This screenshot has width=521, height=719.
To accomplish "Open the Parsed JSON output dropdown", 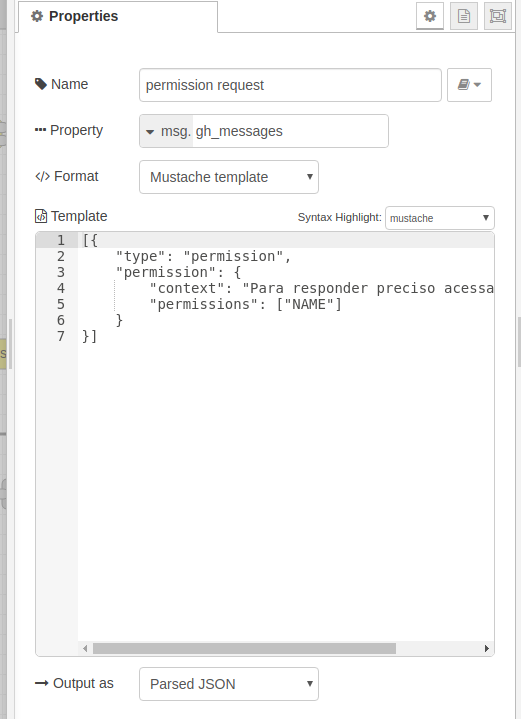I will pyautogui.click(x=229, y=684).
